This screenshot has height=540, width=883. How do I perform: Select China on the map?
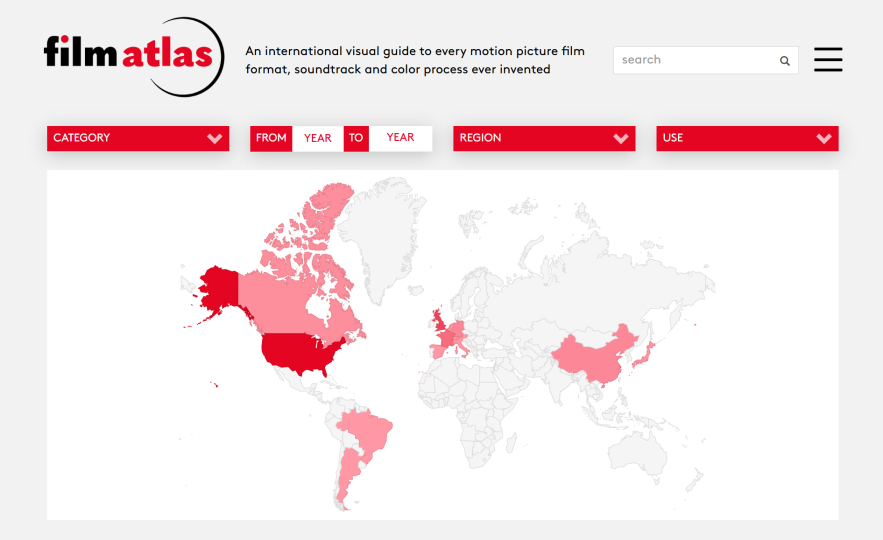pos(591,358)
